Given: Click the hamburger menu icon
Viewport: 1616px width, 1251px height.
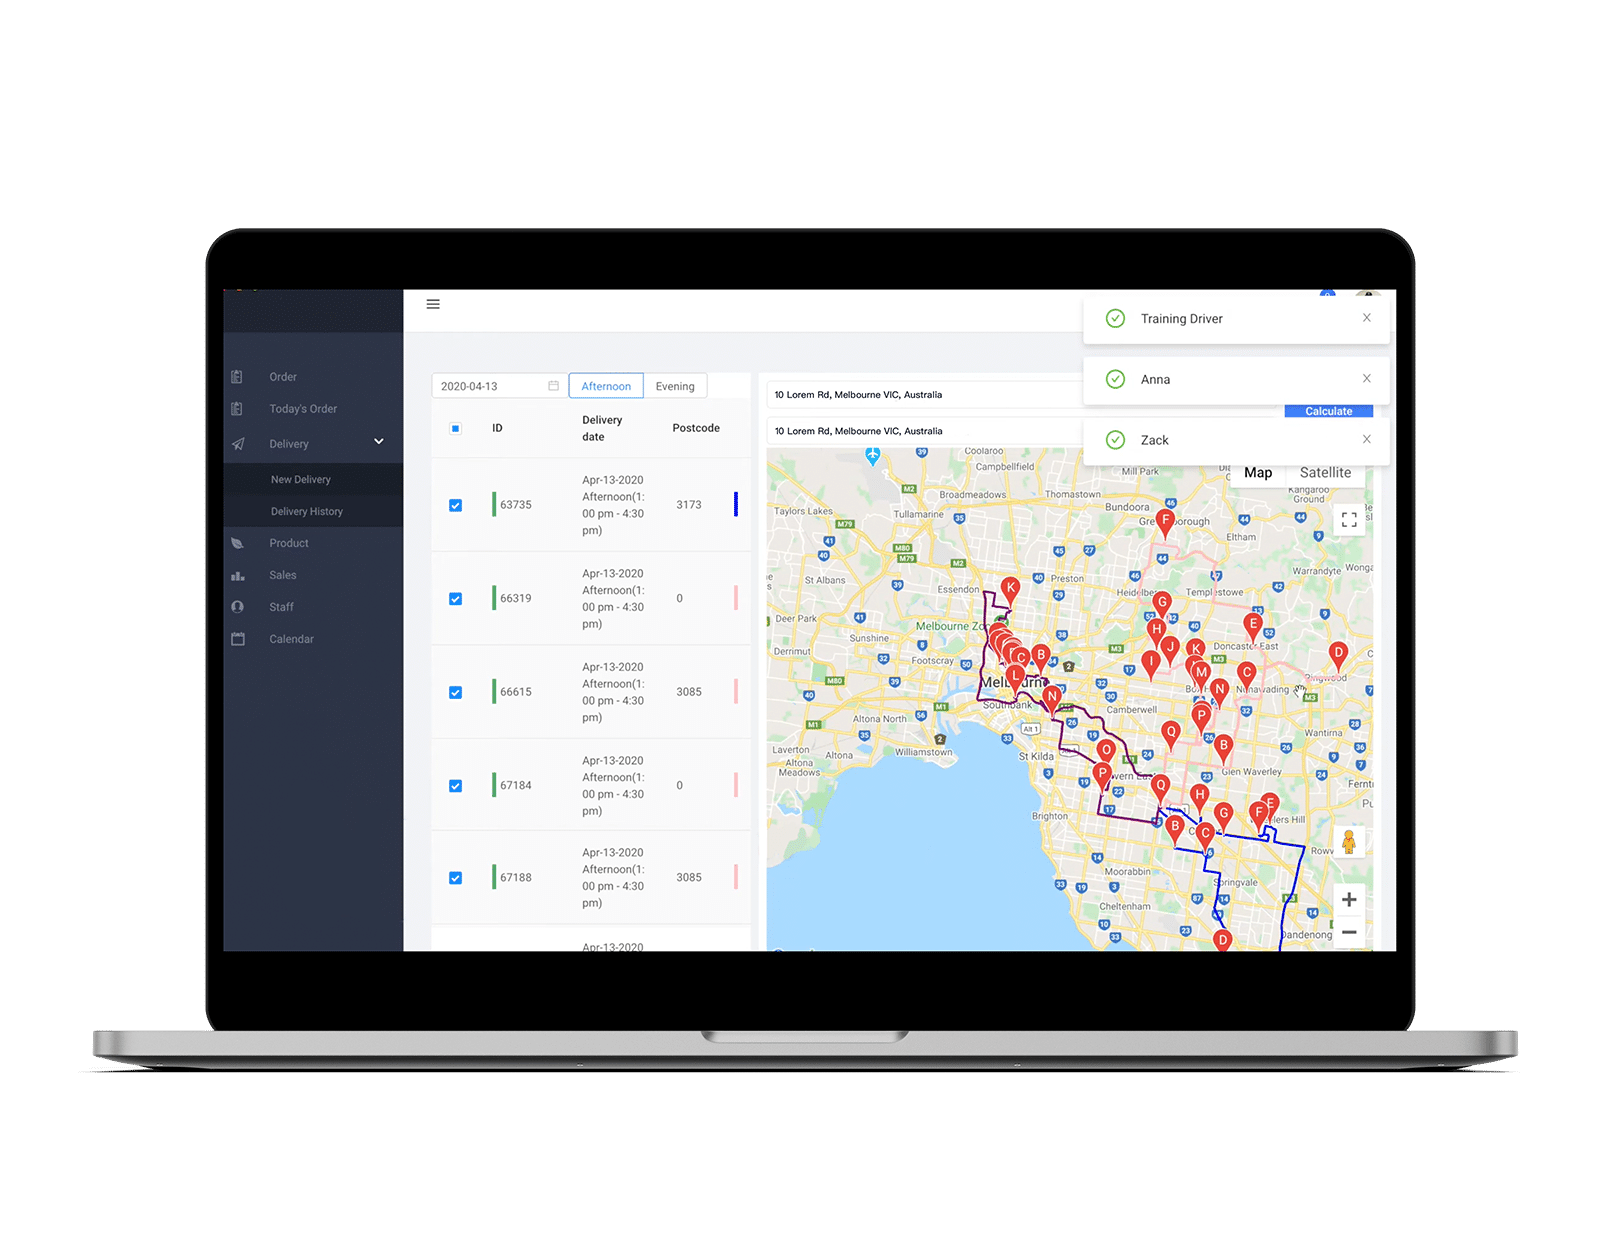Looking at the screenshot, I should (x=433, y=304).
